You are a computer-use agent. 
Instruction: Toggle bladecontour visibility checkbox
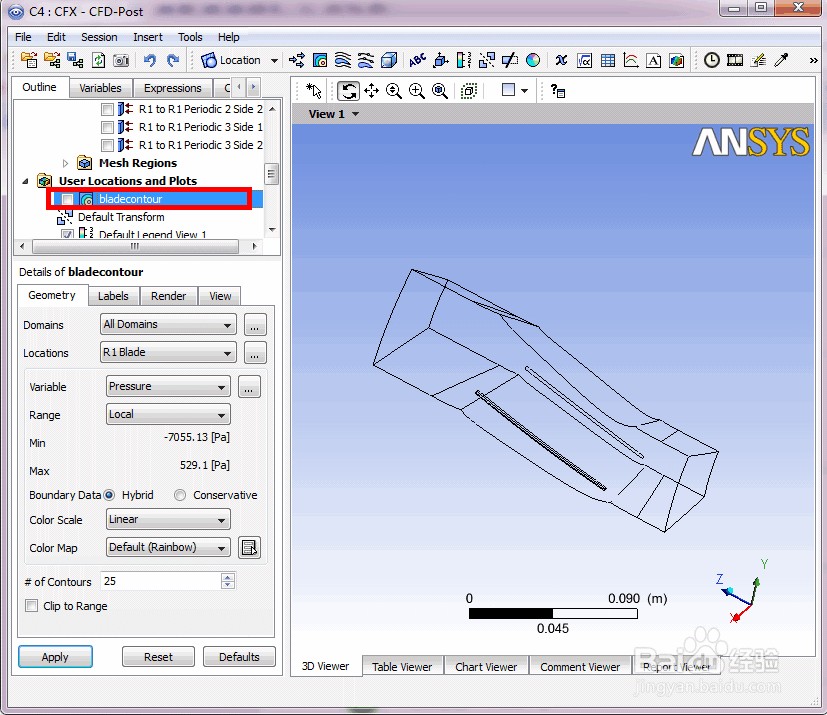click(x=67, y=199)
